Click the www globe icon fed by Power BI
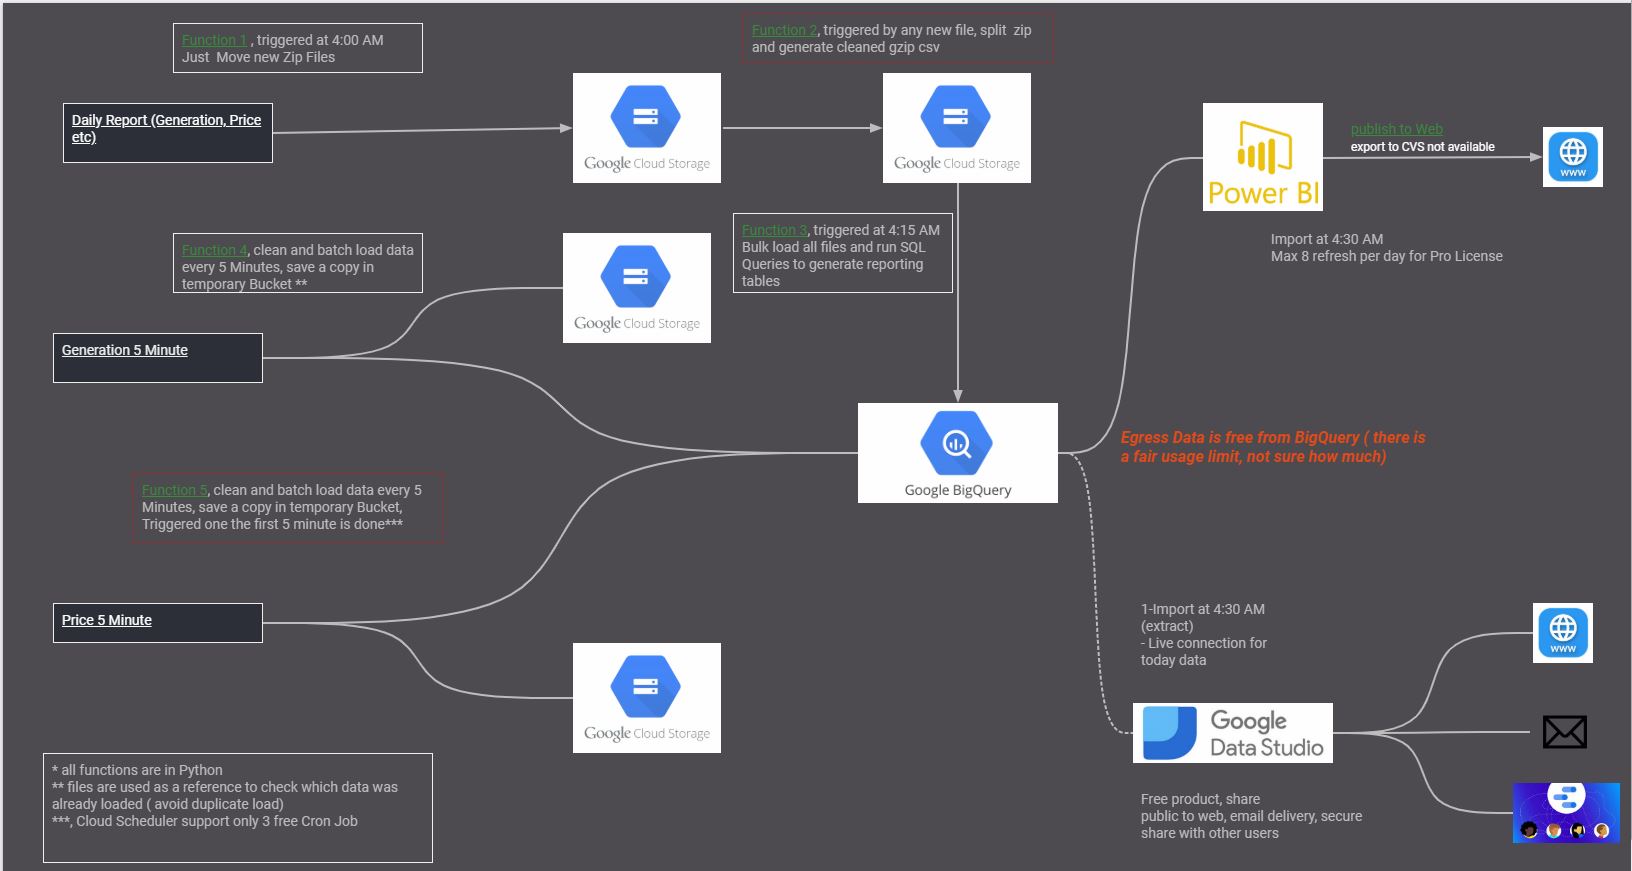Viewport: 1632px width, 871px height. [1573, 157]
